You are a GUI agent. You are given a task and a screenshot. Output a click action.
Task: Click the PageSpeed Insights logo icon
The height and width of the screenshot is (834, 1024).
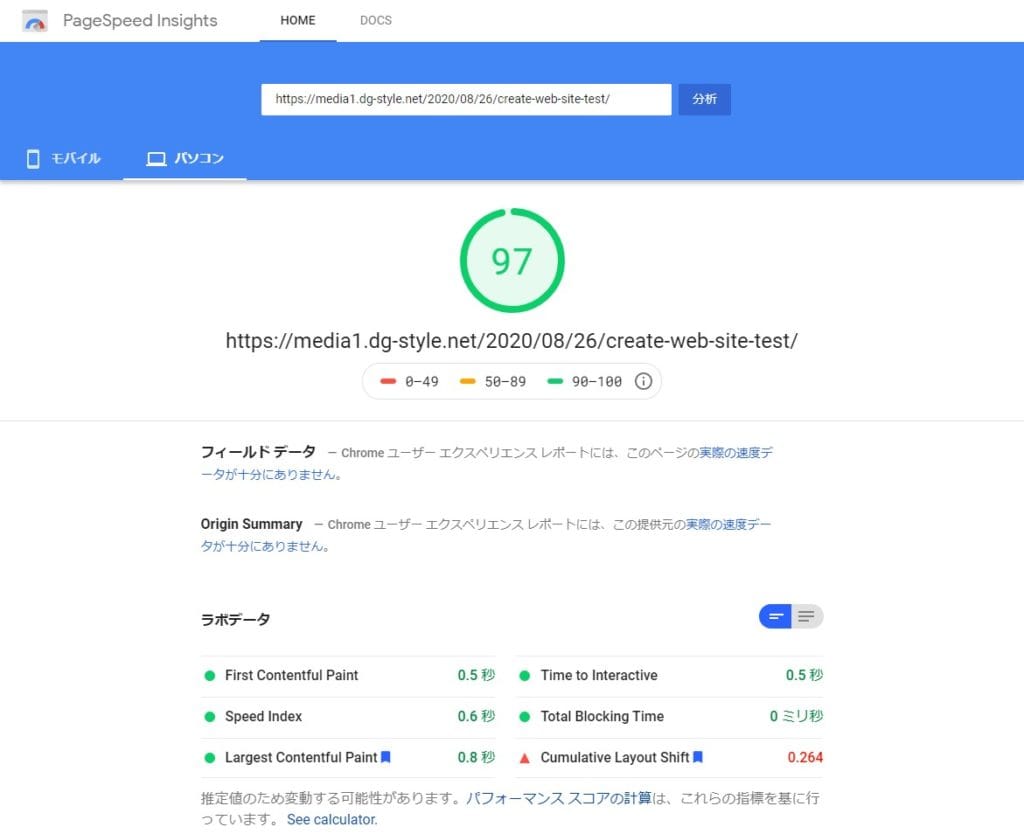point(35,21)
